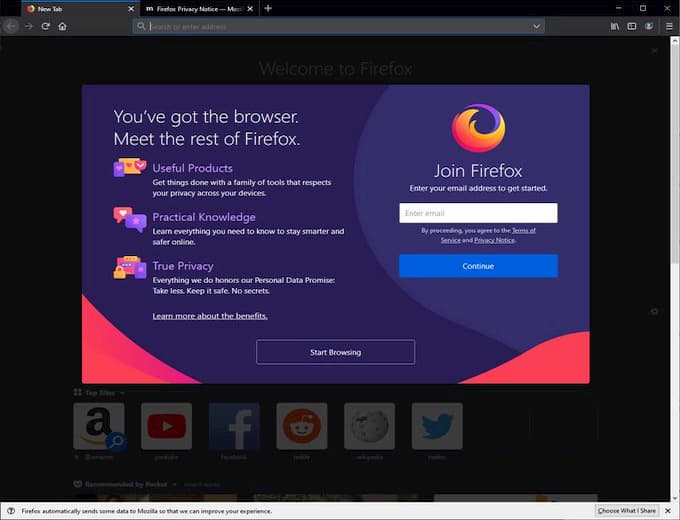680x520 pixels.
Task: Collapse Recommended by Pocket section chevron
Action: click(x=175, y=484)
